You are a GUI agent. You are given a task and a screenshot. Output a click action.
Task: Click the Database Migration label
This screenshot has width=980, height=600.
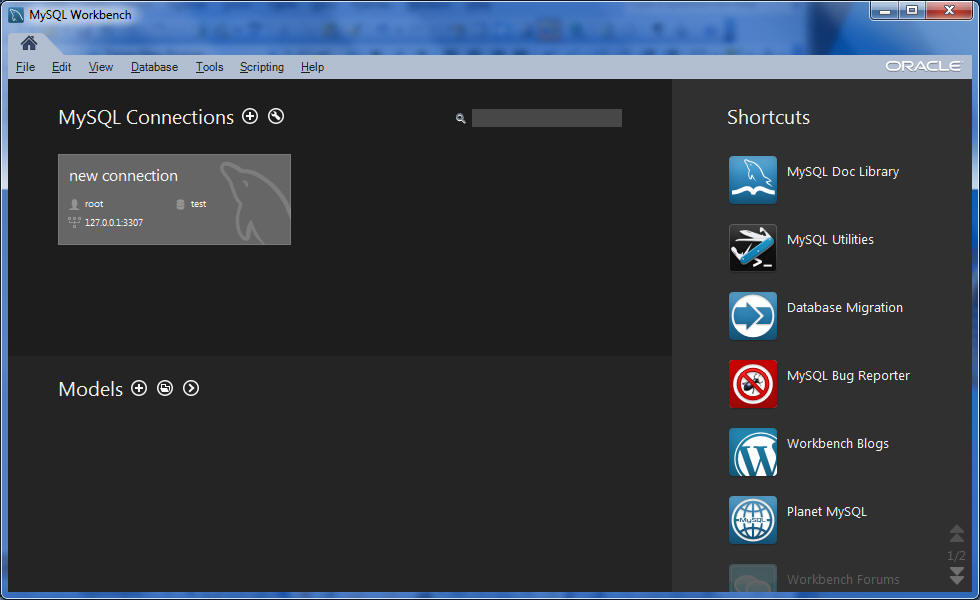click(844, 308)
